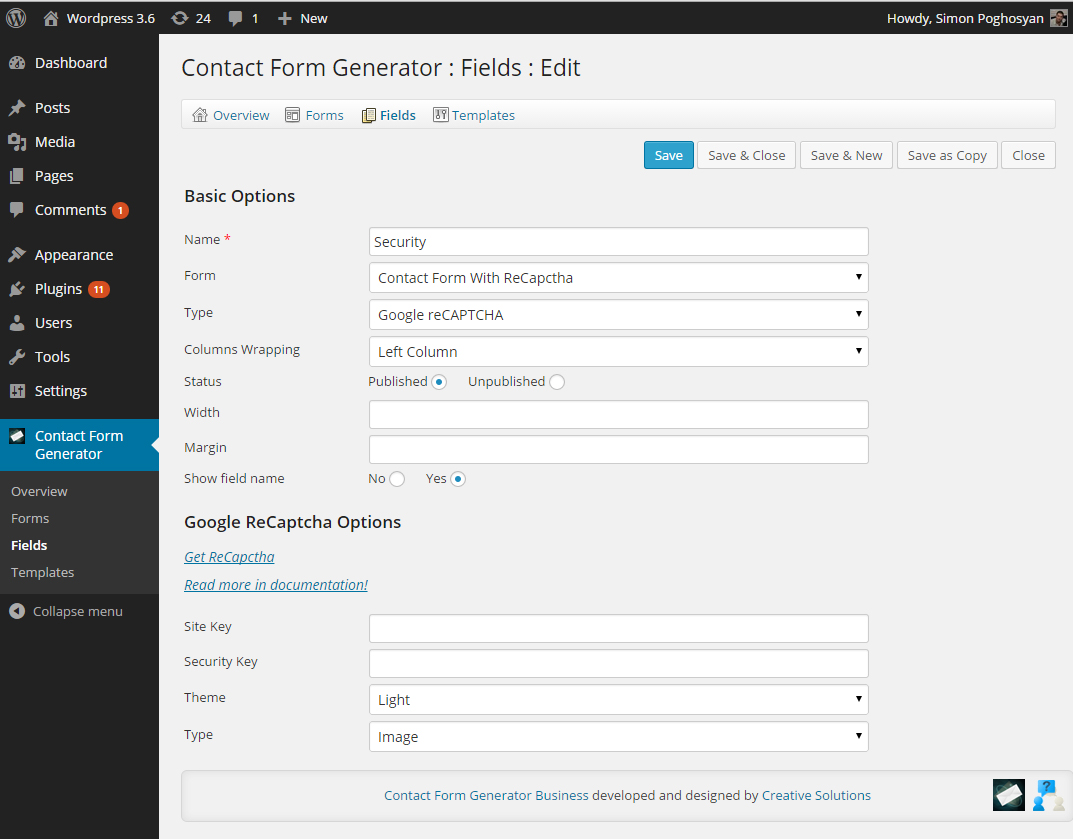1073x839 pixels.
Task: Click the Fields document icon in the toolbar
Action: [369, 115]
